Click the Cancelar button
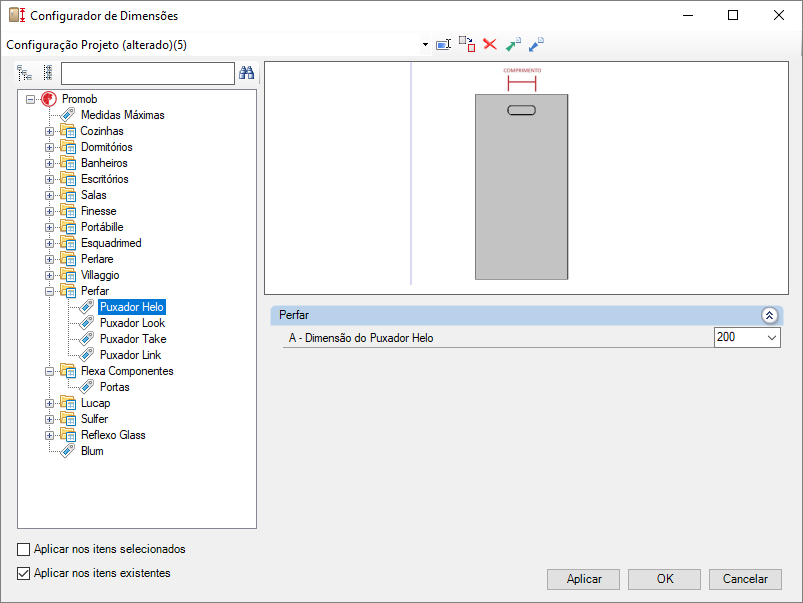Viewport: 803px width, 603px height. point(745,579)
